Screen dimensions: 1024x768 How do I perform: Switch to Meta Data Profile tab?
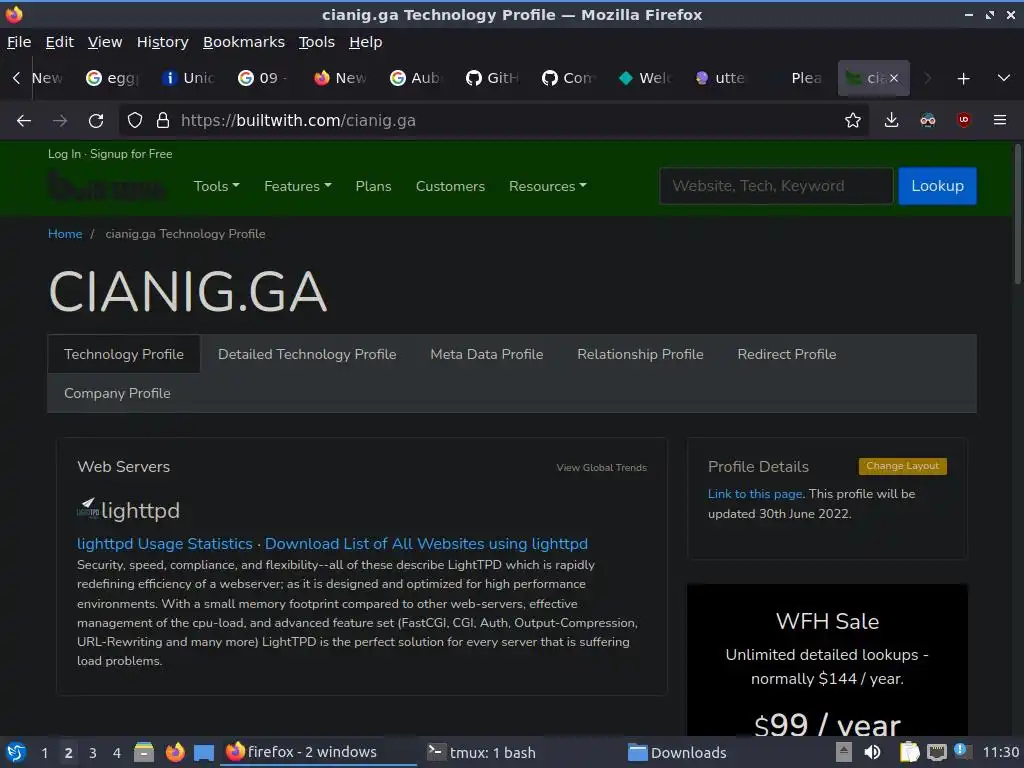[x=487, y=354]
